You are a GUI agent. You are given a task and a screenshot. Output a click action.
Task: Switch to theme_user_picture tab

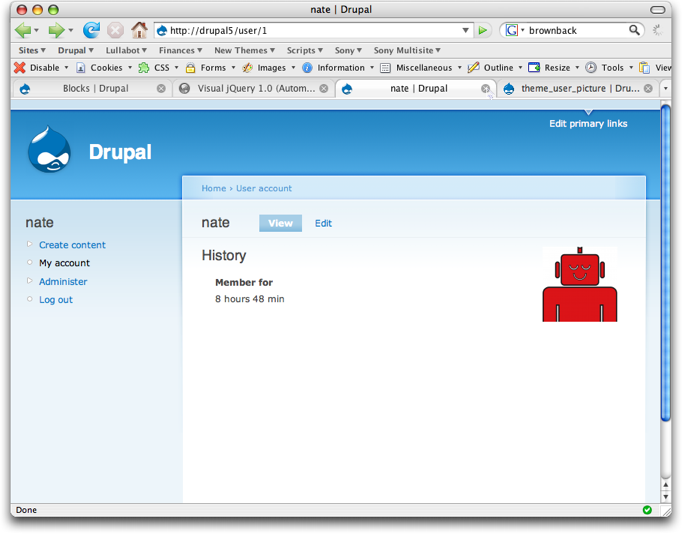[580, 89]
